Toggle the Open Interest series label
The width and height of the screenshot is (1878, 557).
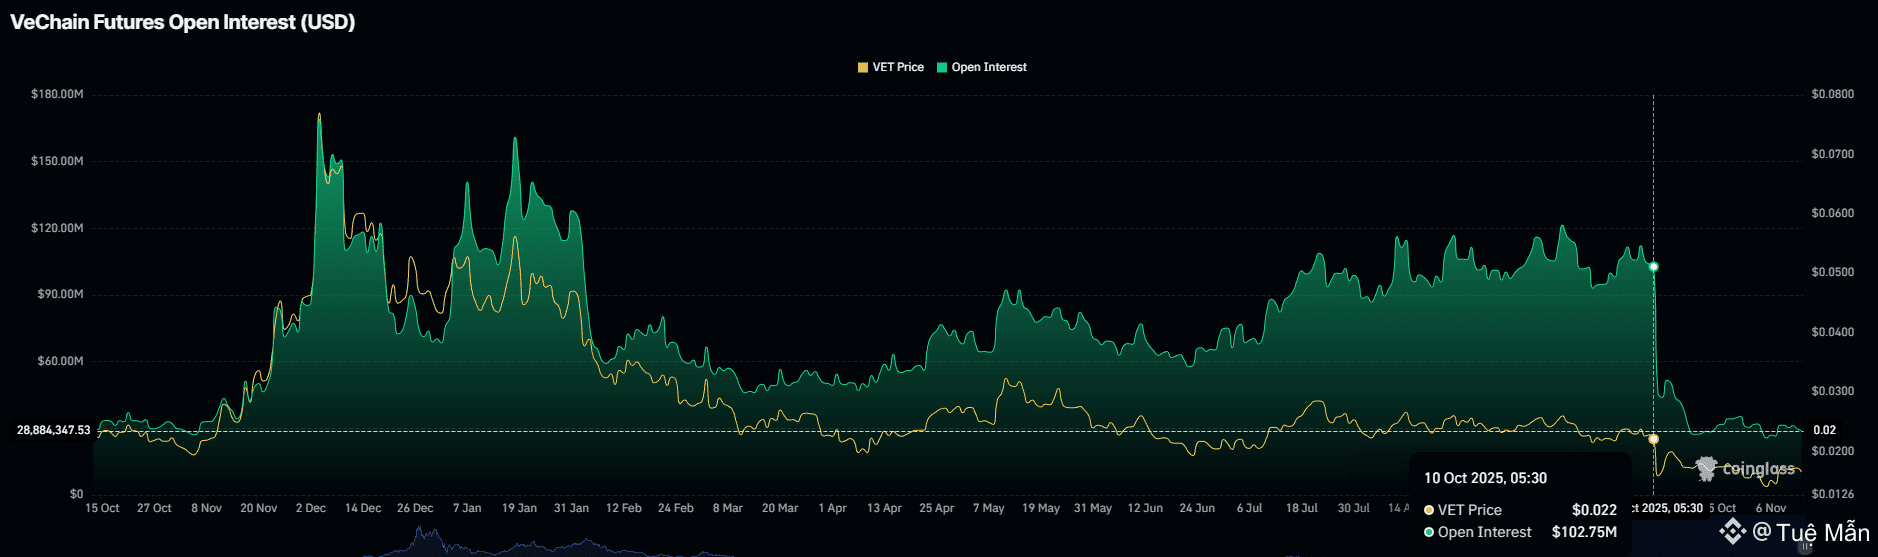[988, 68]
